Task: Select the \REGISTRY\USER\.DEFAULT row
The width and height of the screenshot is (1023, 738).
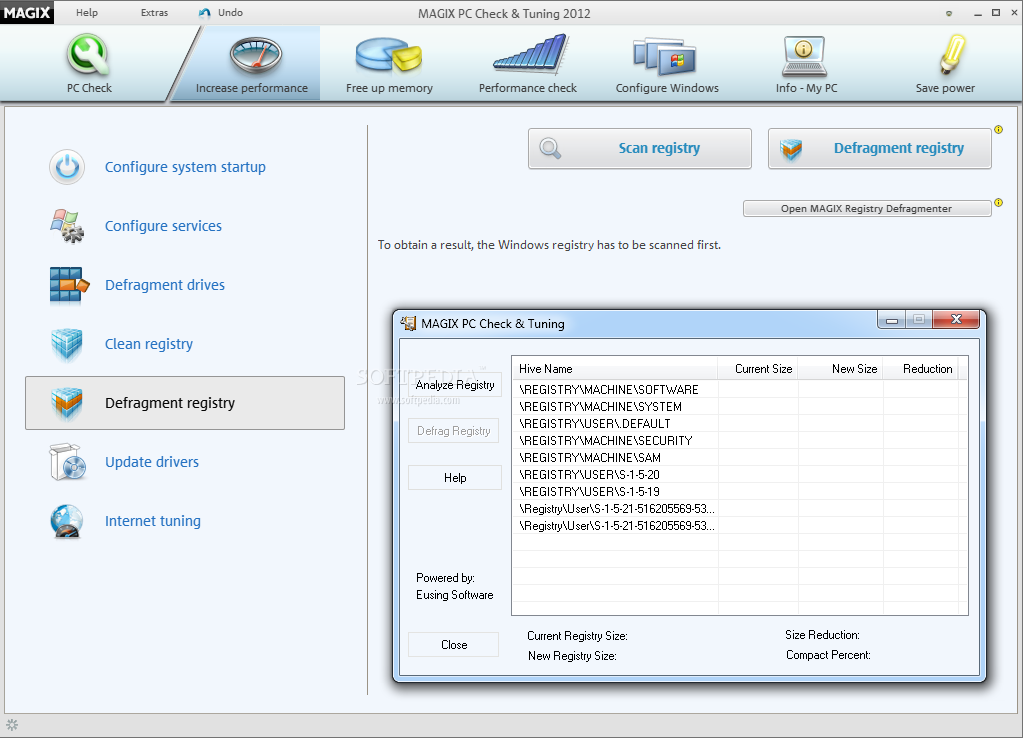Action: [x=739, y=423]
